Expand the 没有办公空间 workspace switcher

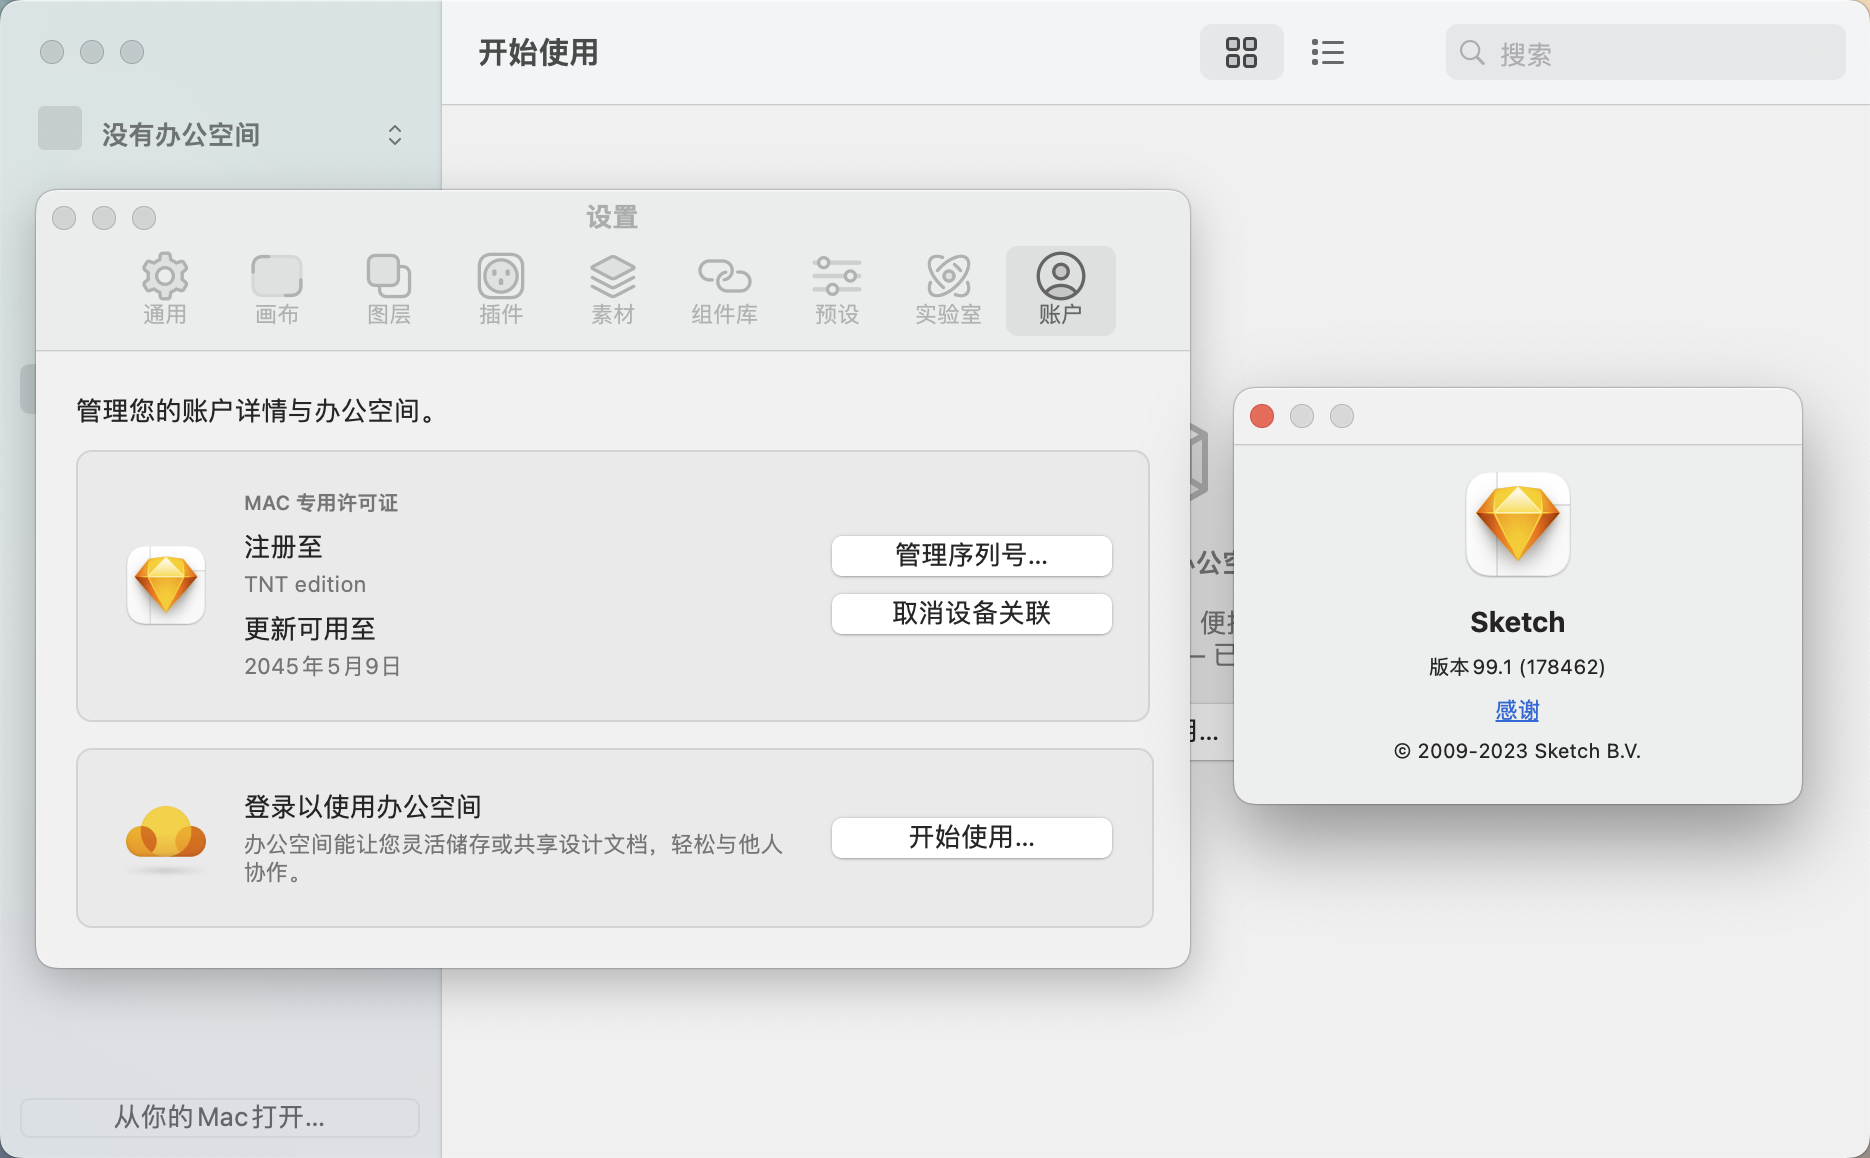tap(395, 135)
